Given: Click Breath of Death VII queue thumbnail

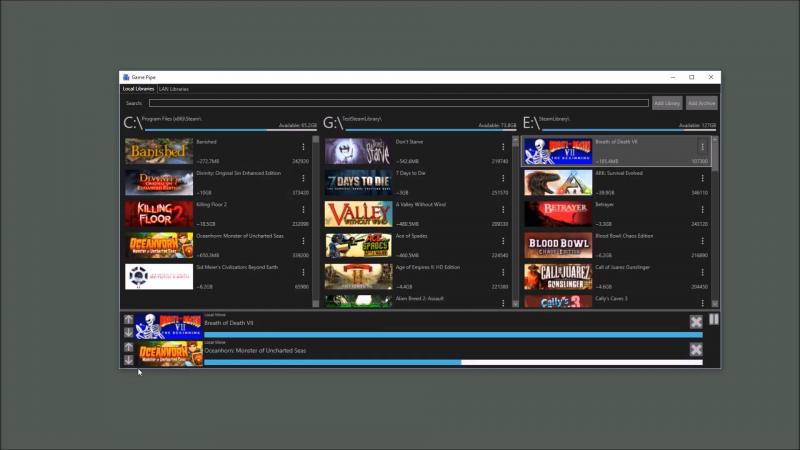Looking at the screenshot, I should pyautogui.click(x=169, y=327).
